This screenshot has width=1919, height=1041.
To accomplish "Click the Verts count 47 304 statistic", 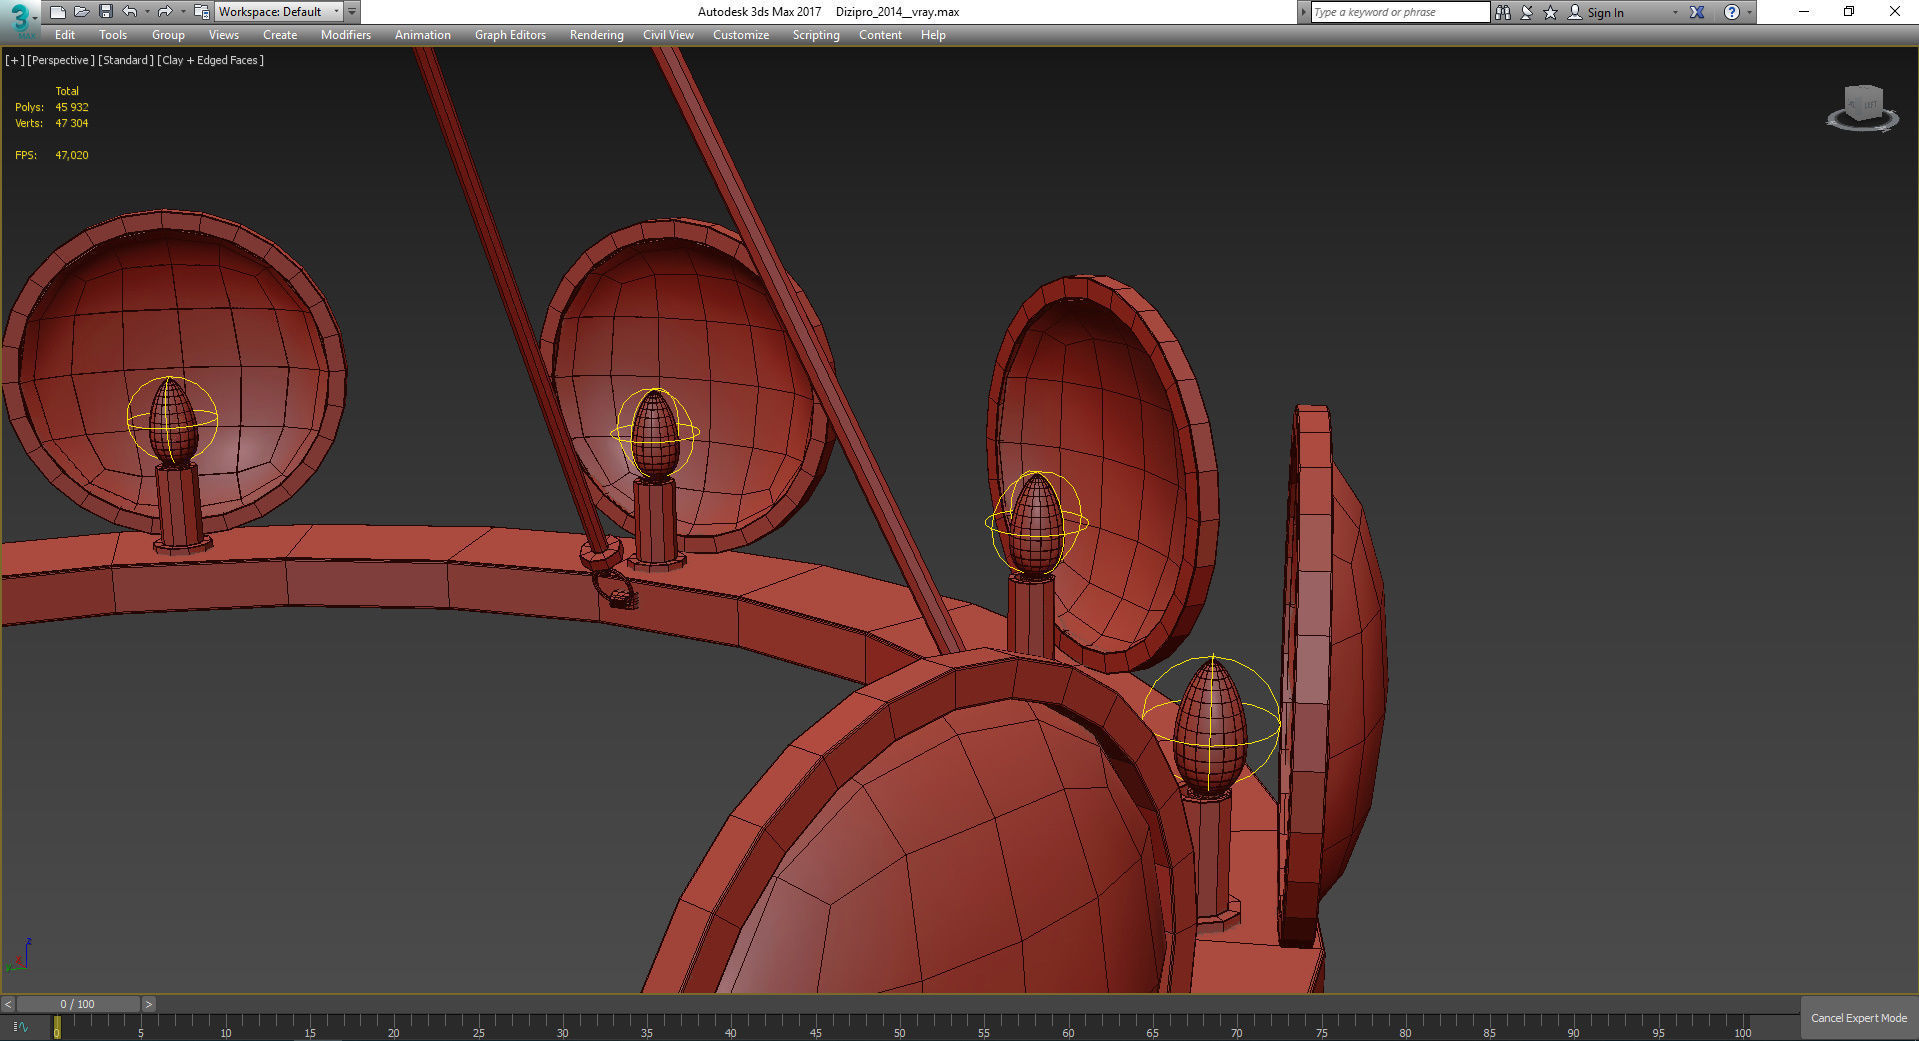I will (x=72, y=123).
